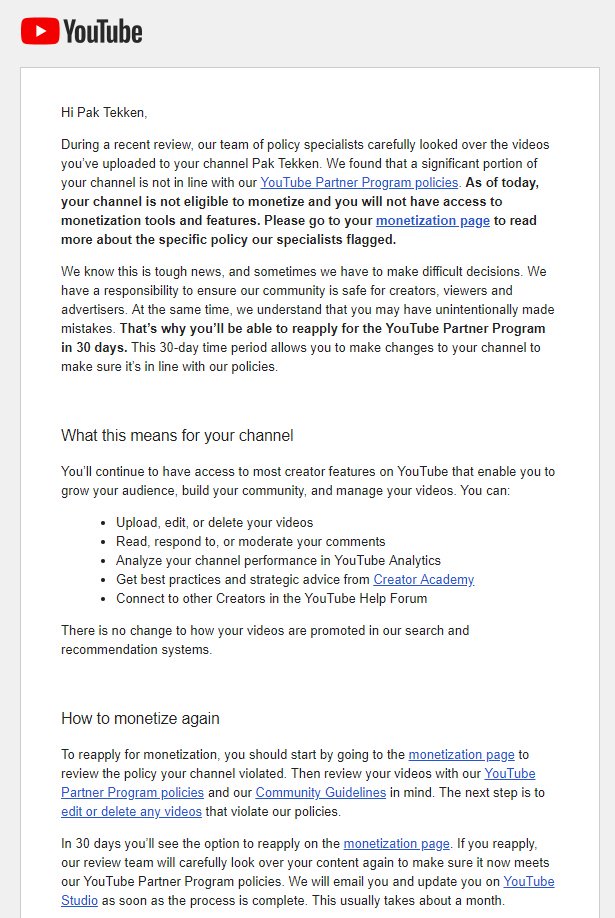
Task: Click 'more about the specific policy our specialists flagged.' line
Action: pyautogui.click(x=228, y=239)
